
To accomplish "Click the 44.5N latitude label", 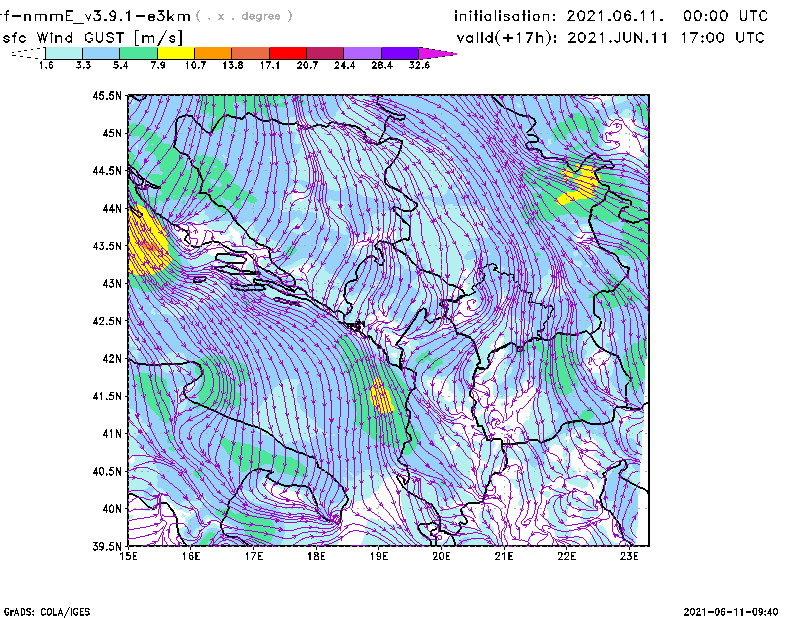I will coord(107,170).
